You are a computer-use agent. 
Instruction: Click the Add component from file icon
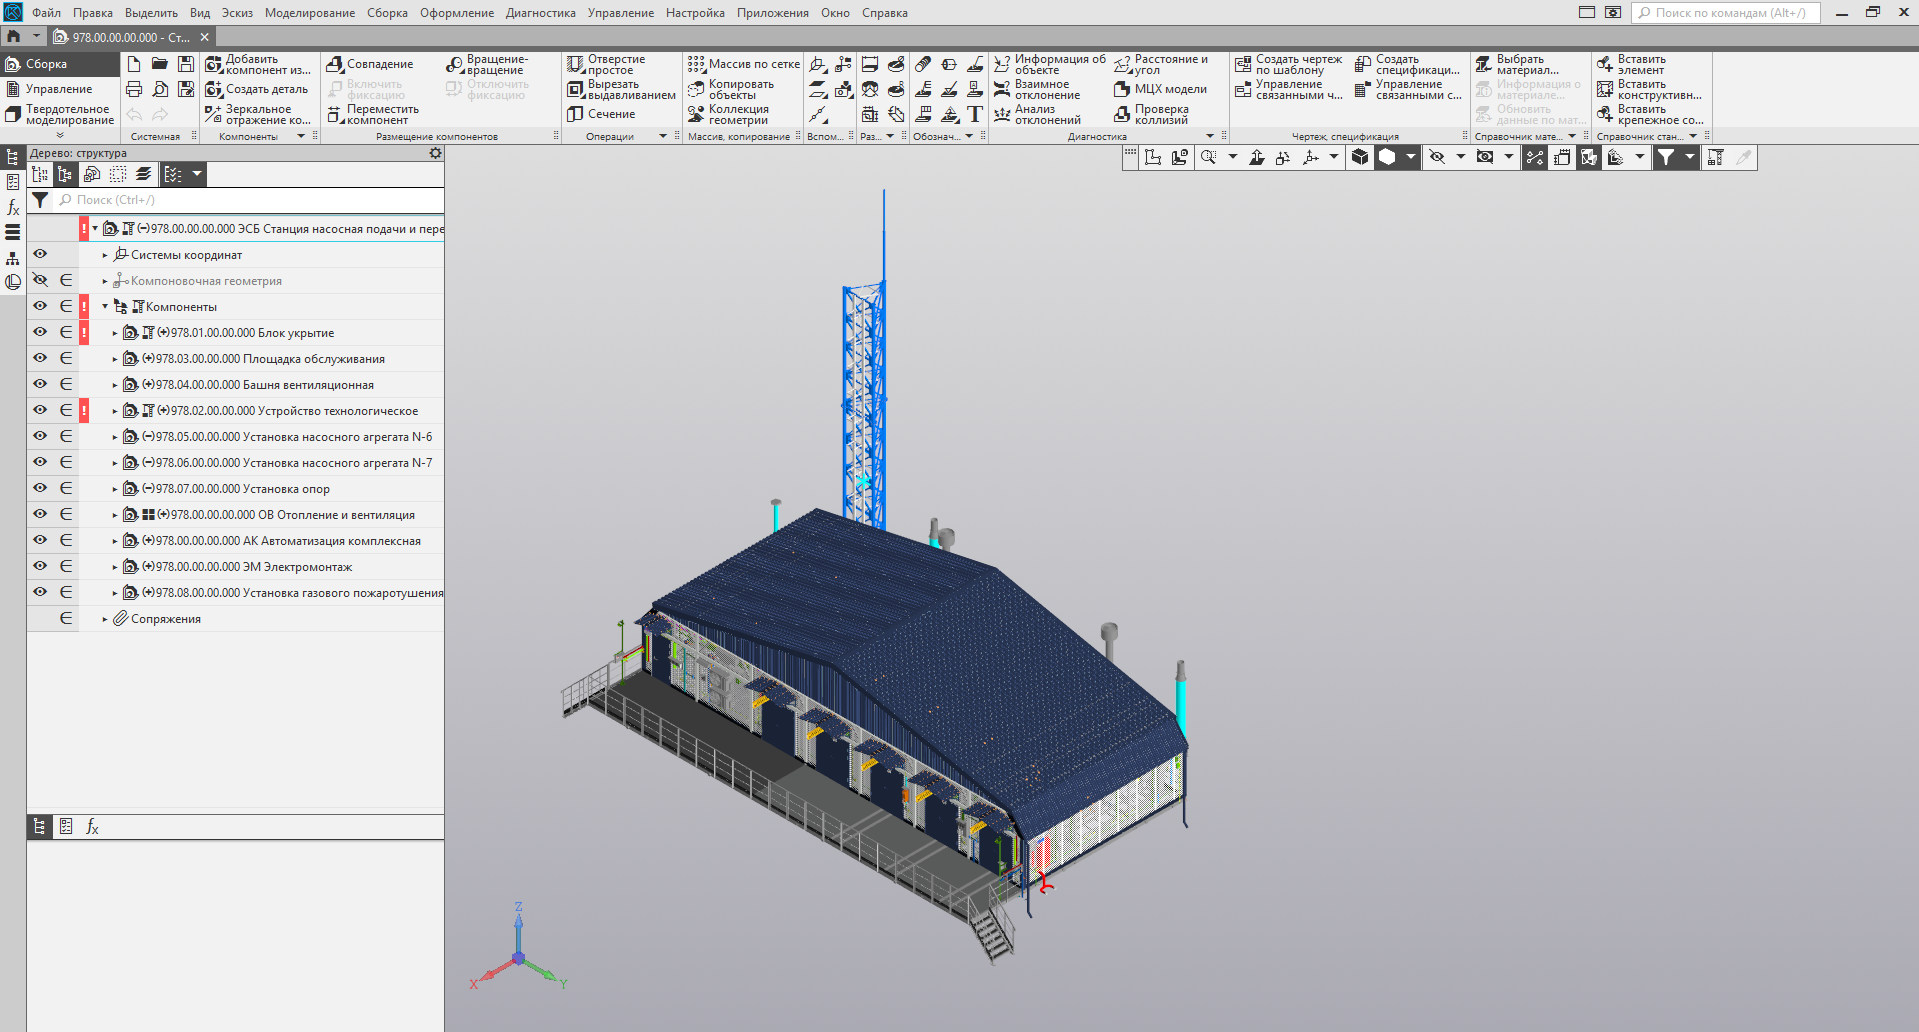[214, 65]
